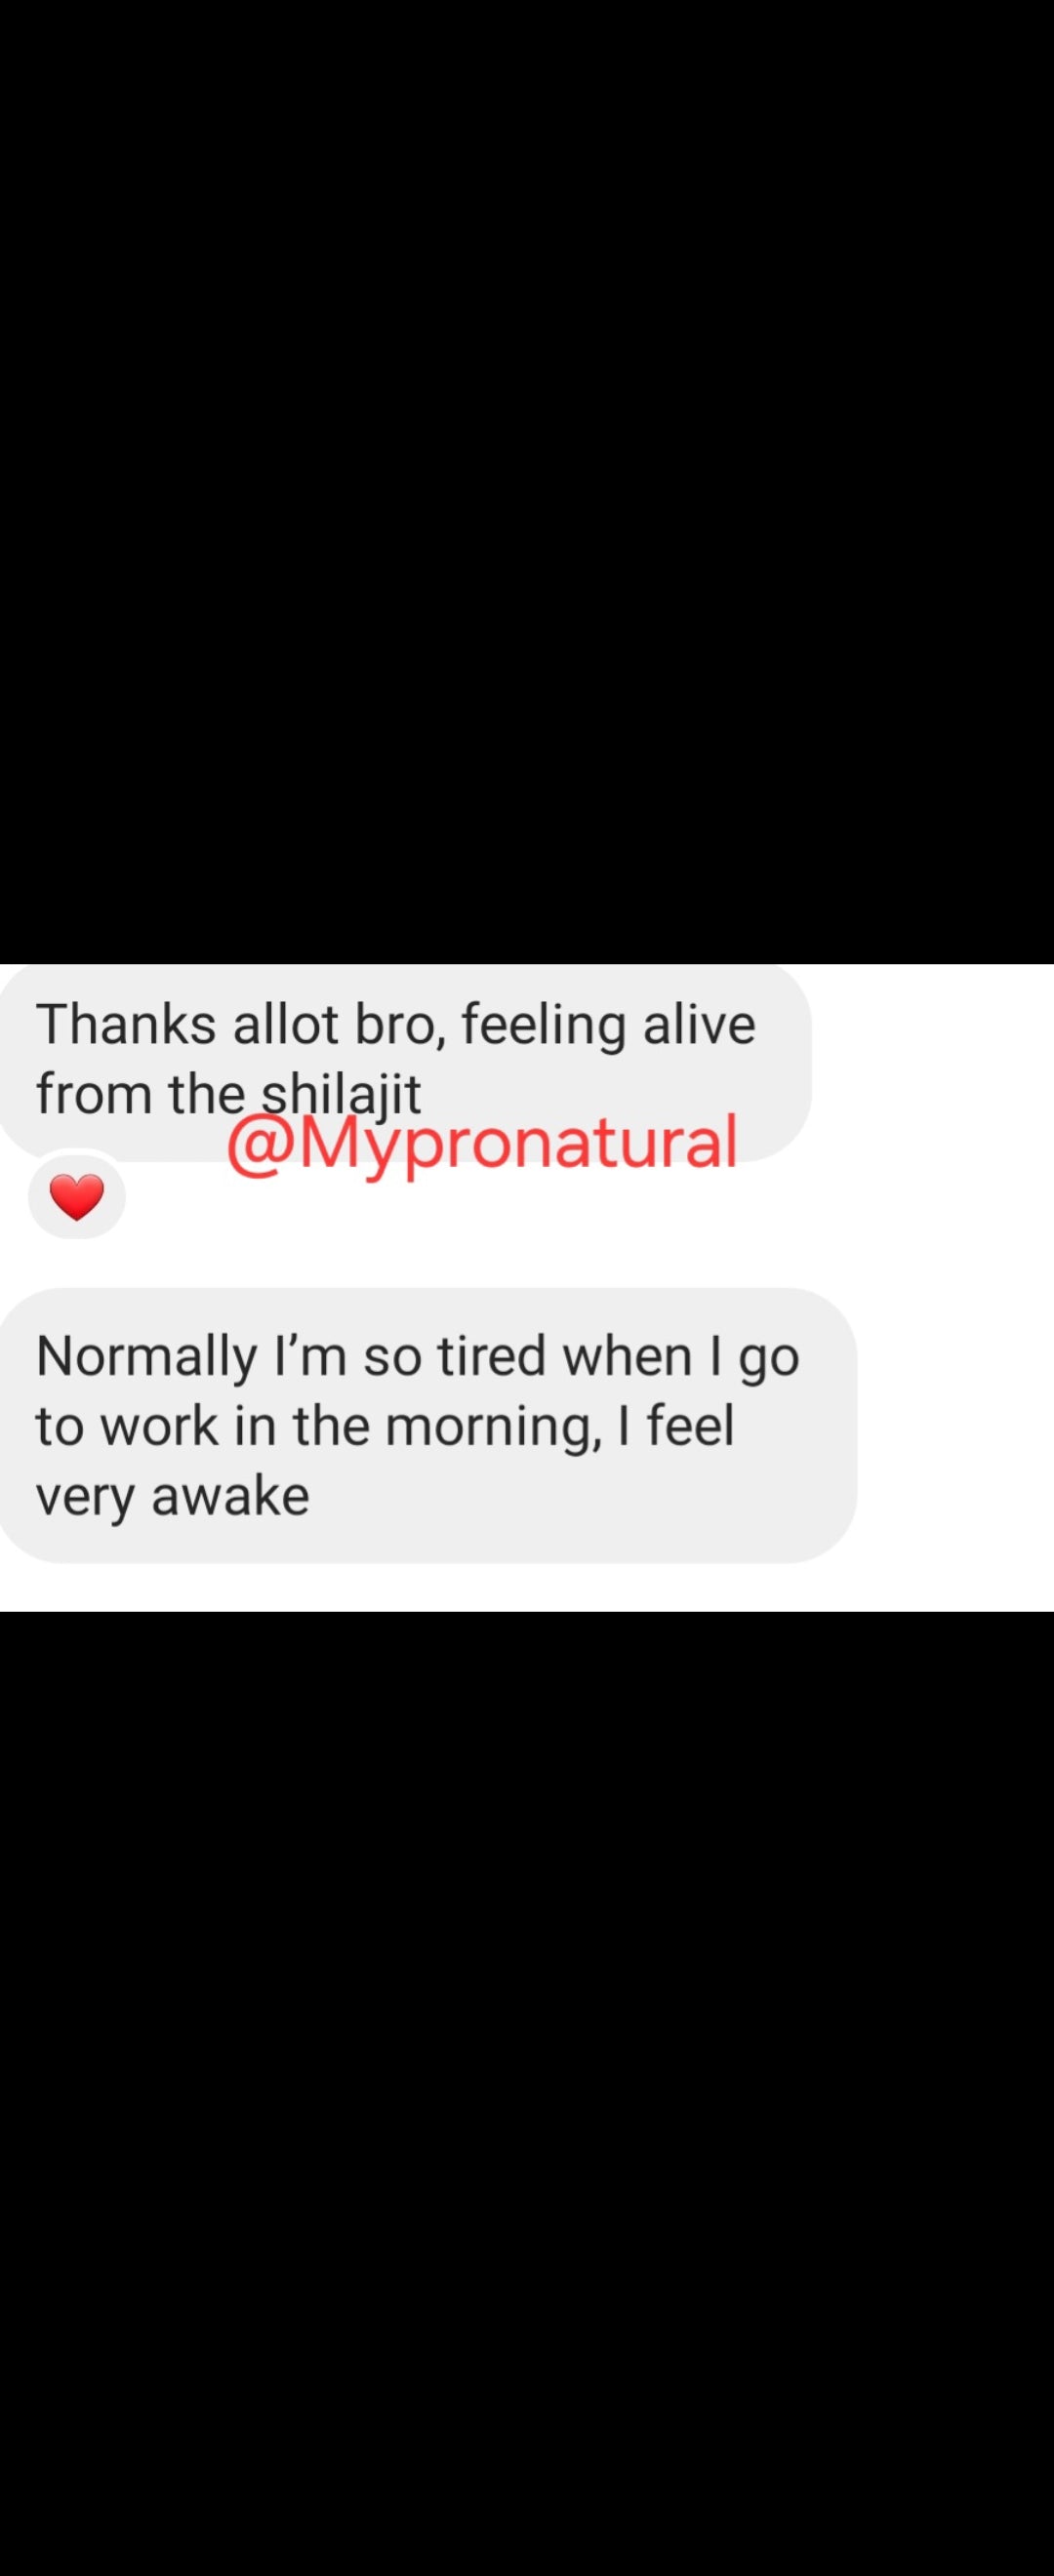Tap the word 'alive' ending first line
The height and width of the screenshot is (2576, 1054).
click(x=699, y=1024)
